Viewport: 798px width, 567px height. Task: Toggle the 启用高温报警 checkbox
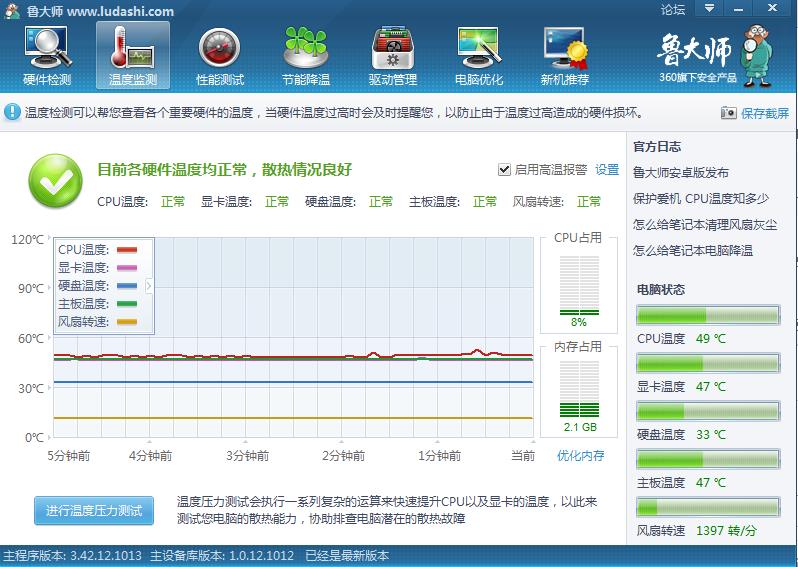tap(504, 169)
